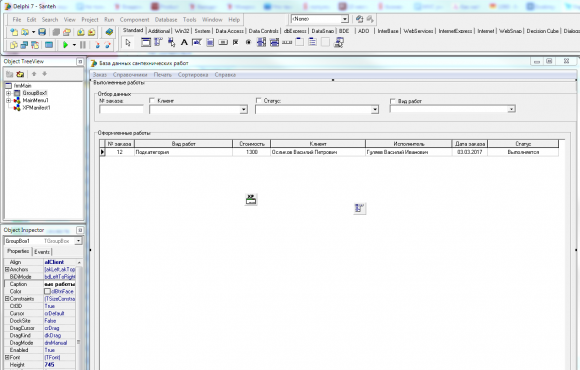
Task: Click the green Run button
Action: click(65, 45)
